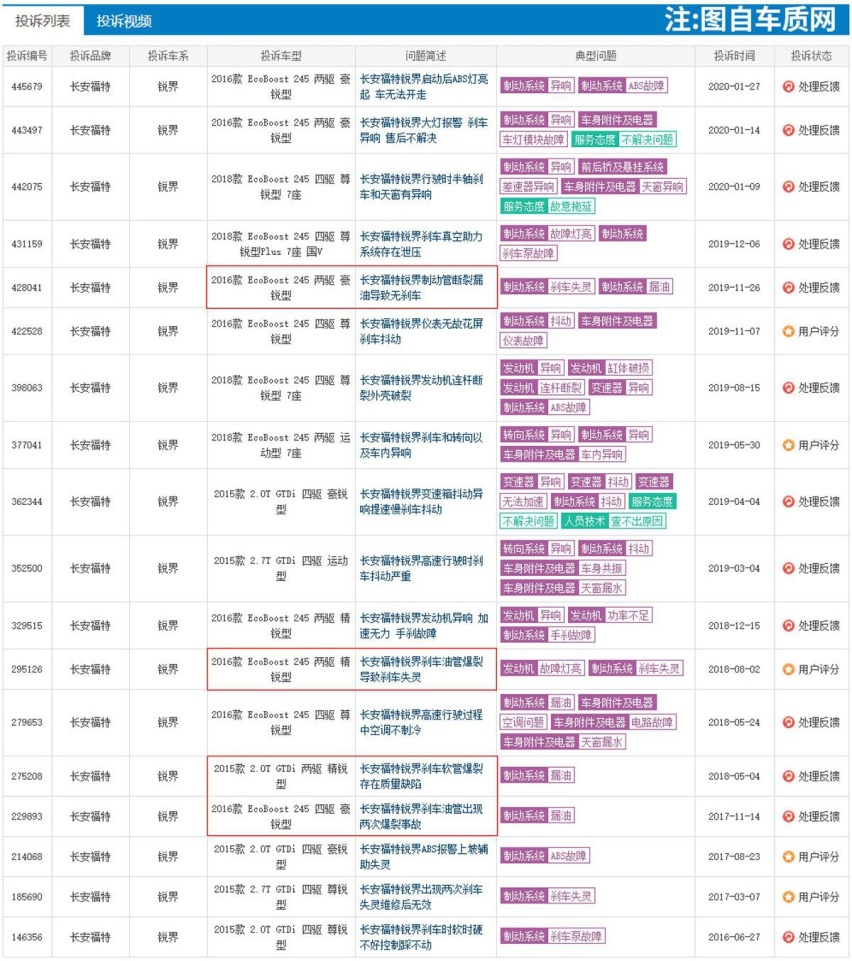Click the 发动机 功率不足 tag

[x=610, y=615]
